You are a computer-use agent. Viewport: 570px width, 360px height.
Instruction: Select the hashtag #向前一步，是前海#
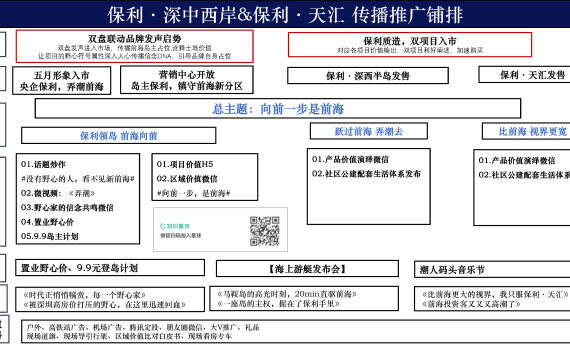point(193,193)
